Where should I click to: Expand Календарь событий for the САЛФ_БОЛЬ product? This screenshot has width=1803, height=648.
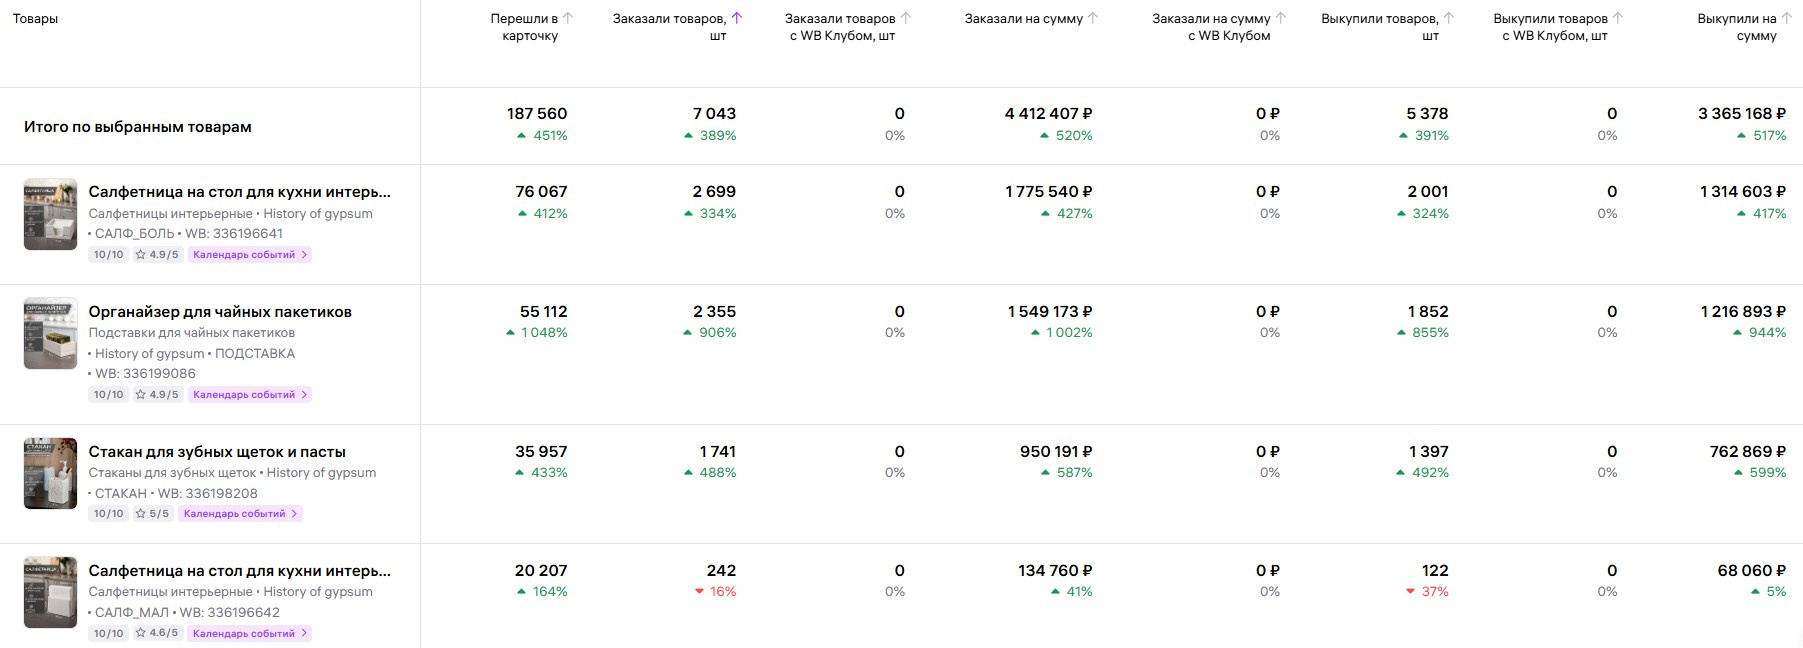coord(250,255)
